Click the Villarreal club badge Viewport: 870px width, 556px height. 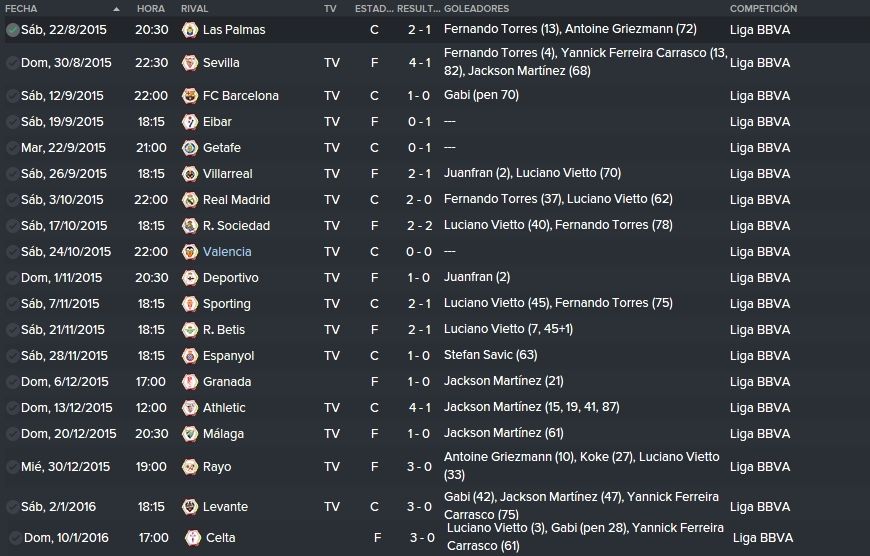190,174
